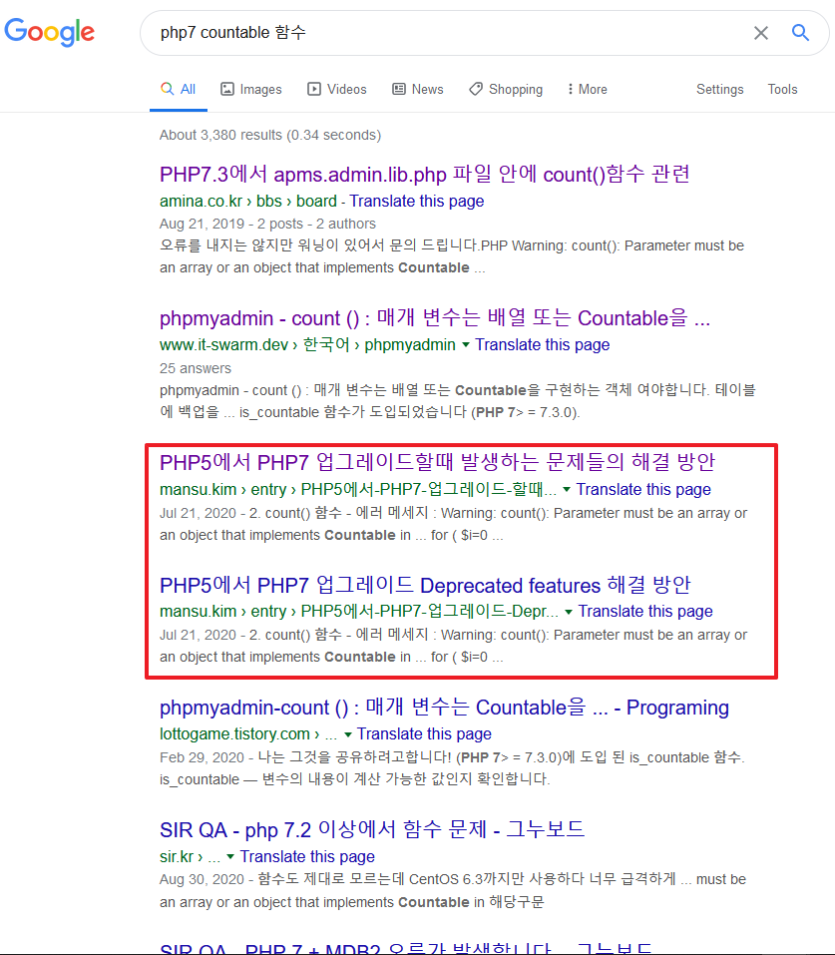The width and height of the screenshot is (835, 955).
Task: Click amina.co.kr › bbs › board breadcrumb
Action: pos(248,201)
